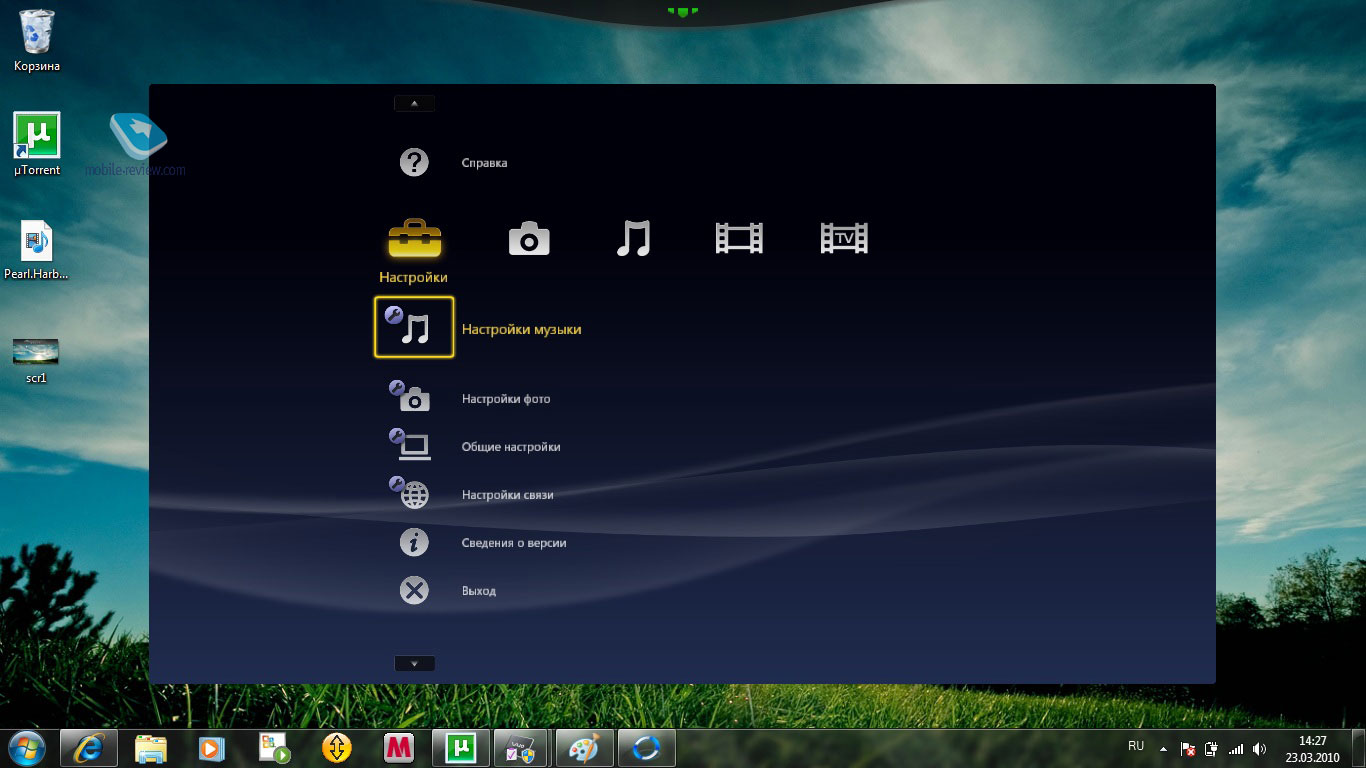Select the Photo camera category icon
This screenshot has height=768, width=1366.
[x=529, y=239]
